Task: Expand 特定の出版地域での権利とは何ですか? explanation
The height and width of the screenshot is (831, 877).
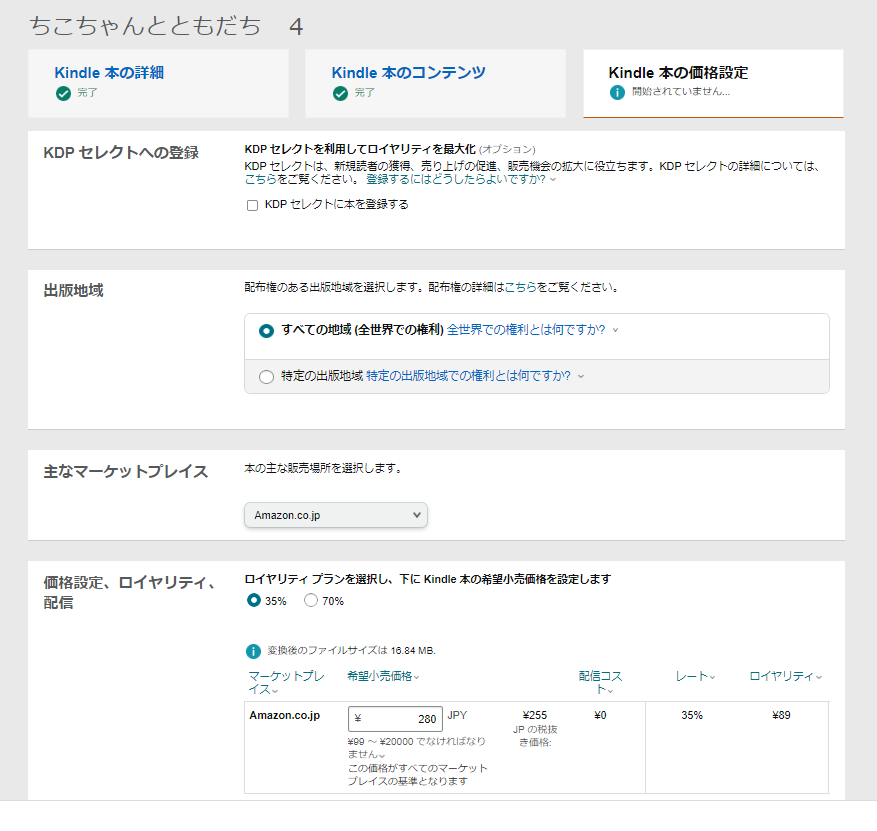Action: tap(474, 376)
